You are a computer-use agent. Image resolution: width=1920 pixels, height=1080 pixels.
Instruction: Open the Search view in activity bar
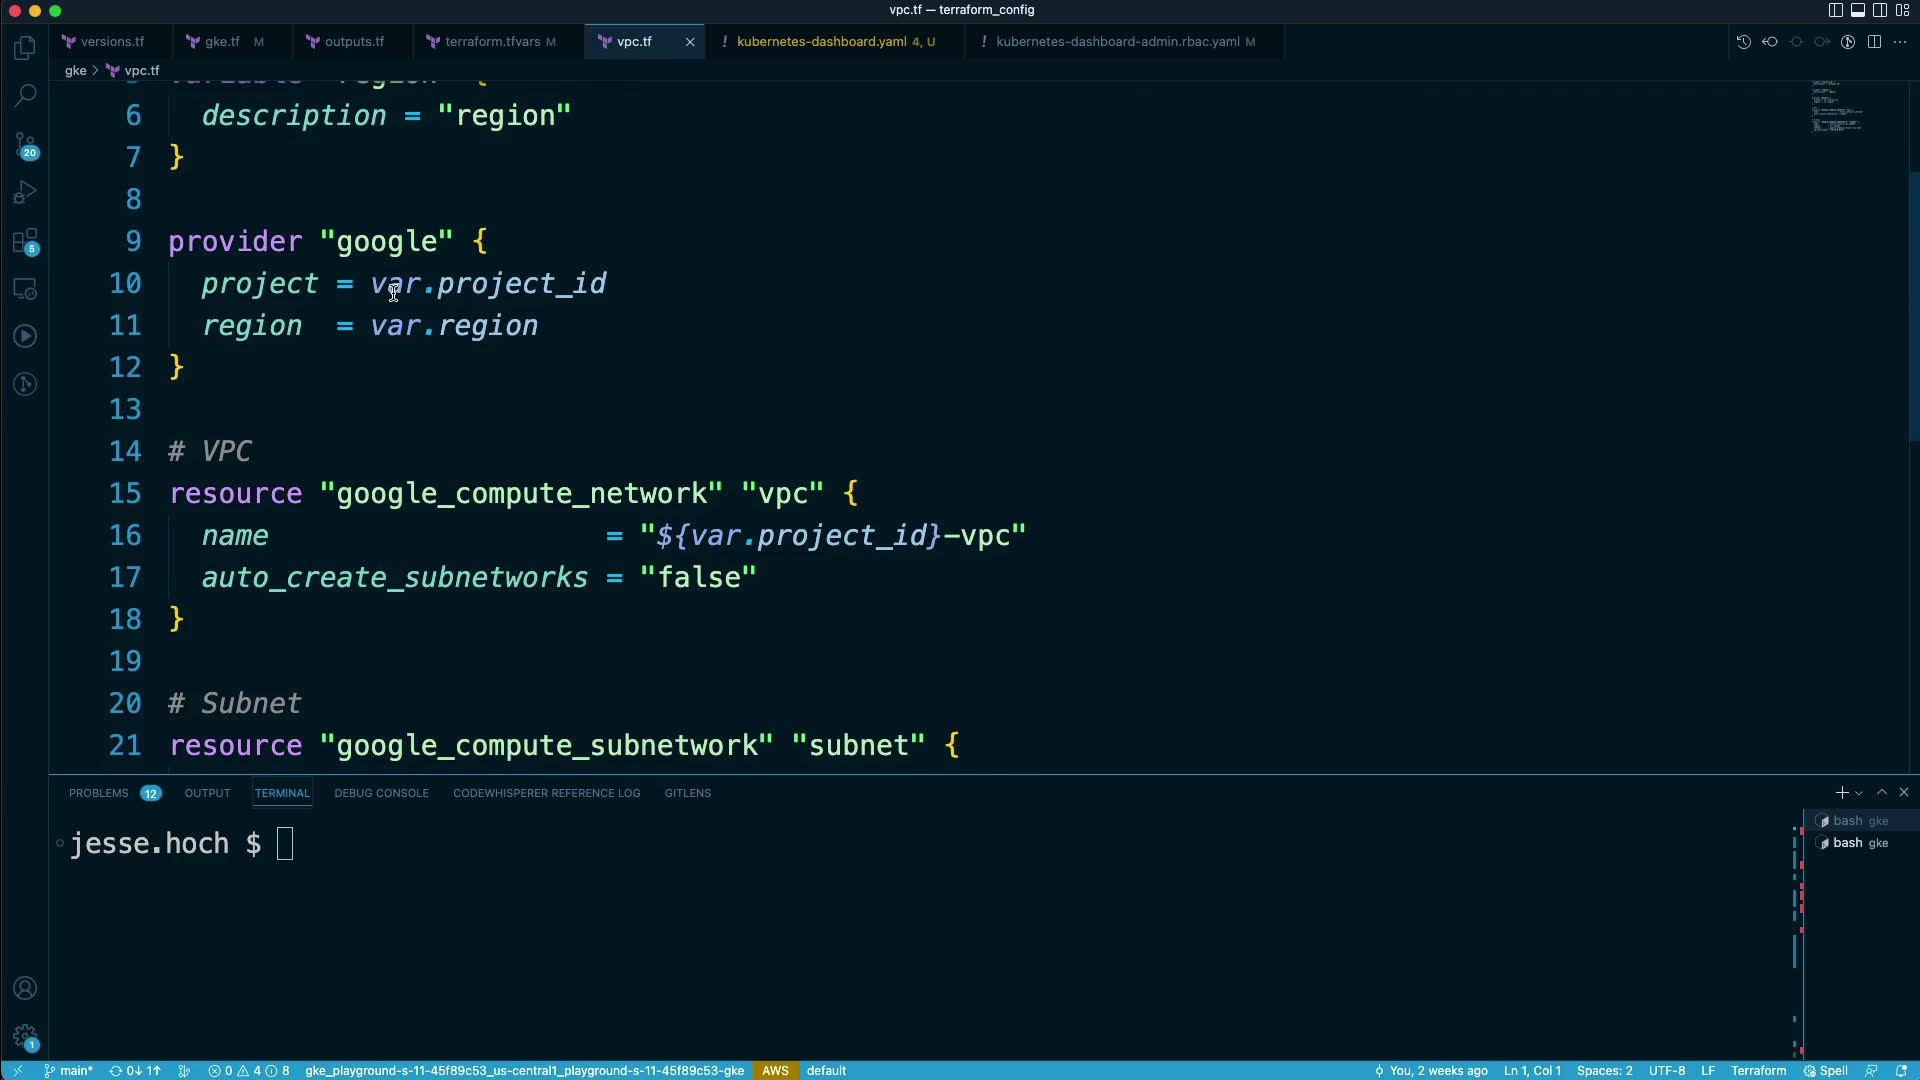point(26,96)
